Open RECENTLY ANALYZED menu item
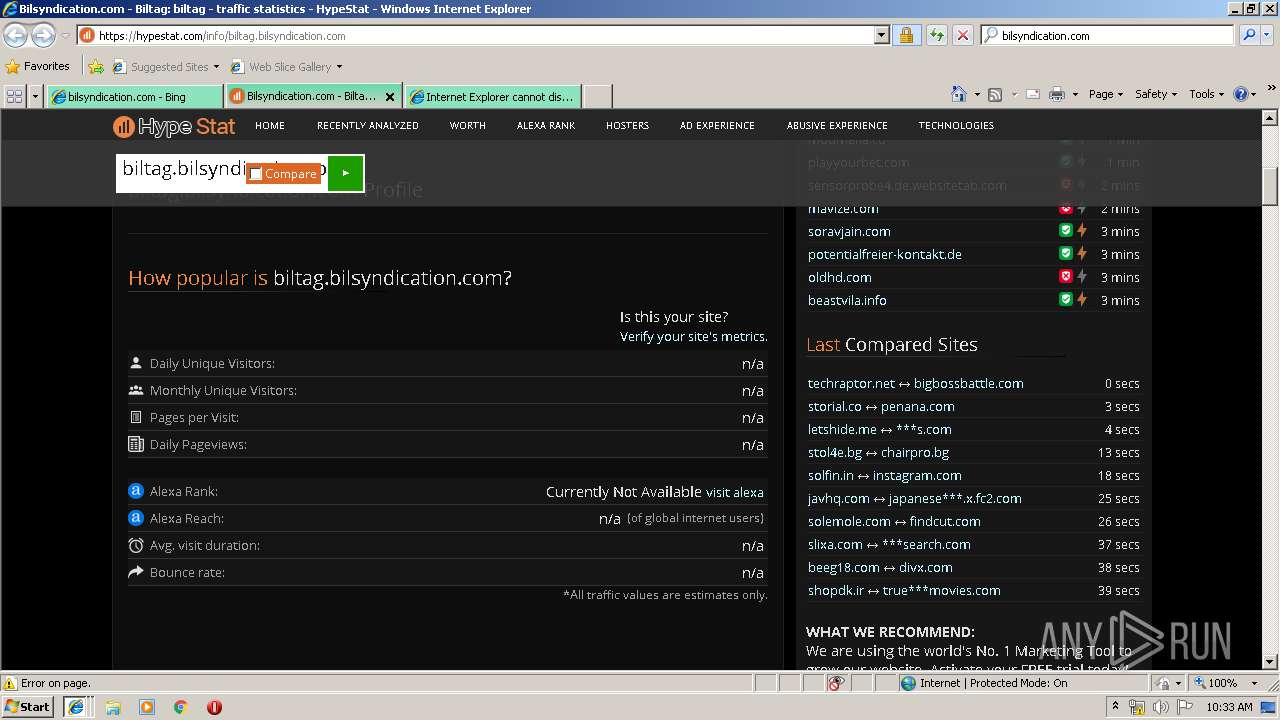1280x720 pixels. pos(368,126)
